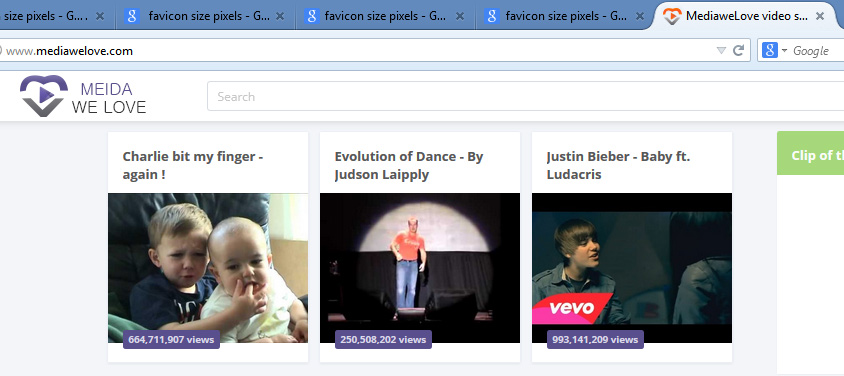Close the second favicon size pixels tab
844x376 pixels.
pos(280,16)
